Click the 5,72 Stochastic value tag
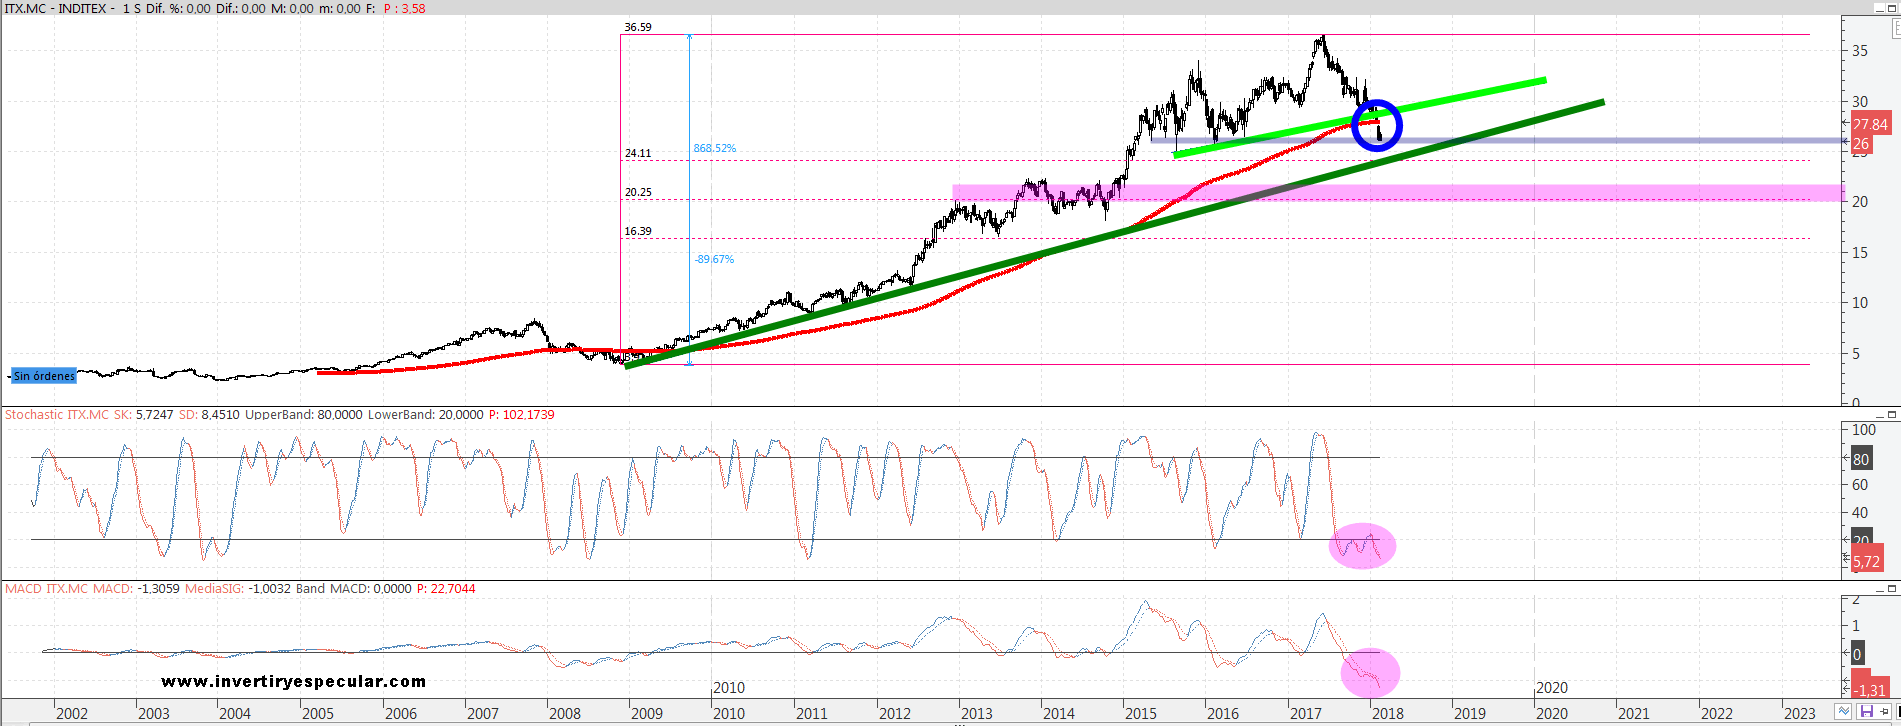Viewport: 1901px width, 726px height. [1865, 562]
